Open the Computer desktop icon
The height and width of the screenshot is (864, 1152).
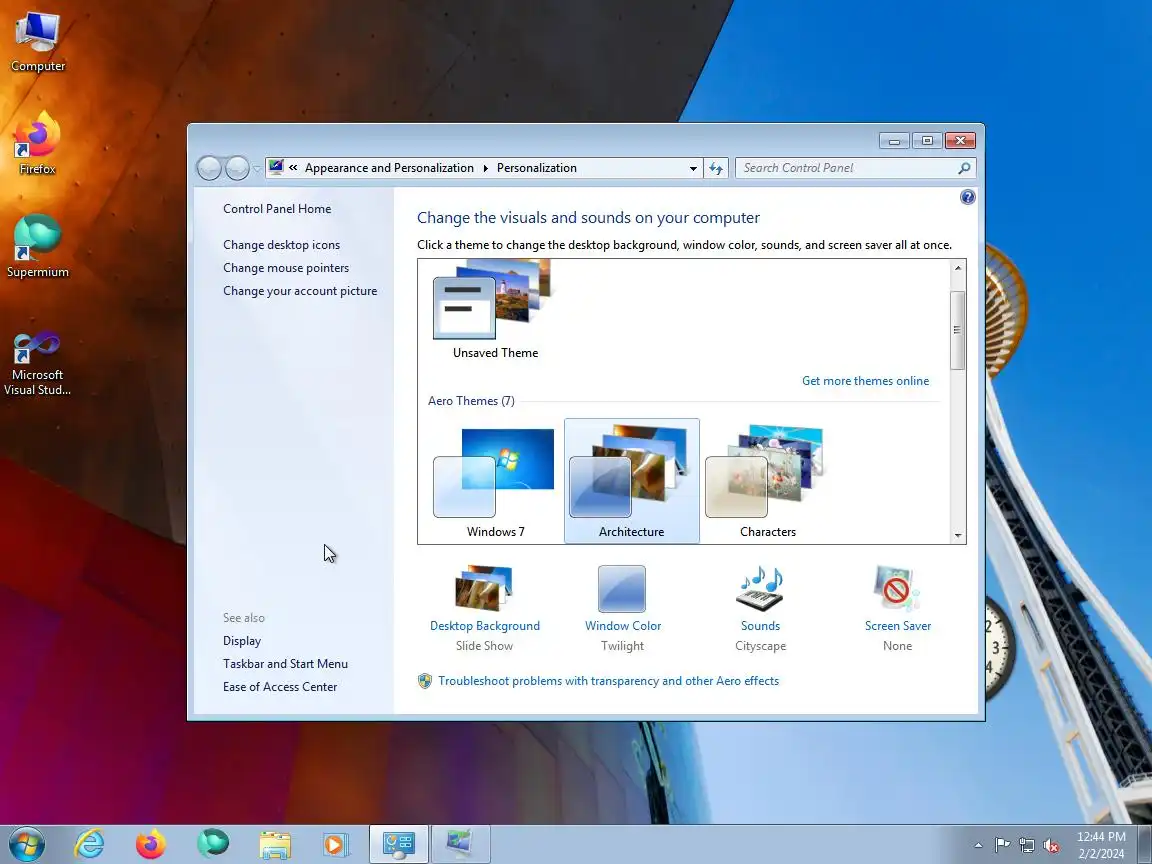point(37,40)
